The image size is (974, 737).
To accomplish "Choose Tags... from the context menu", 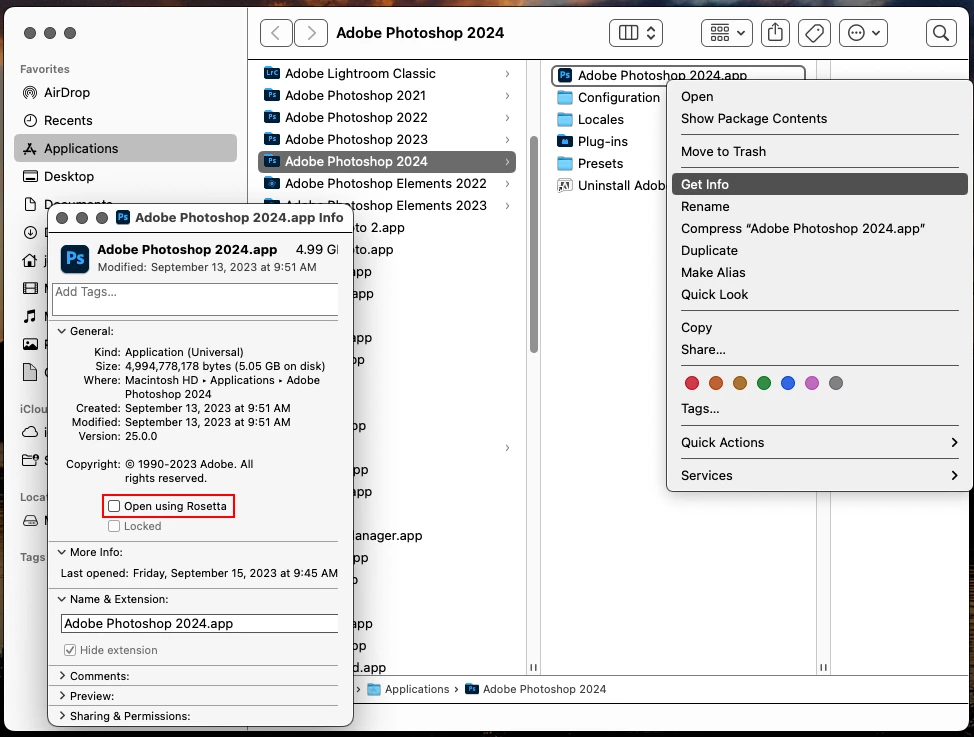I will [x=819, y=409].
